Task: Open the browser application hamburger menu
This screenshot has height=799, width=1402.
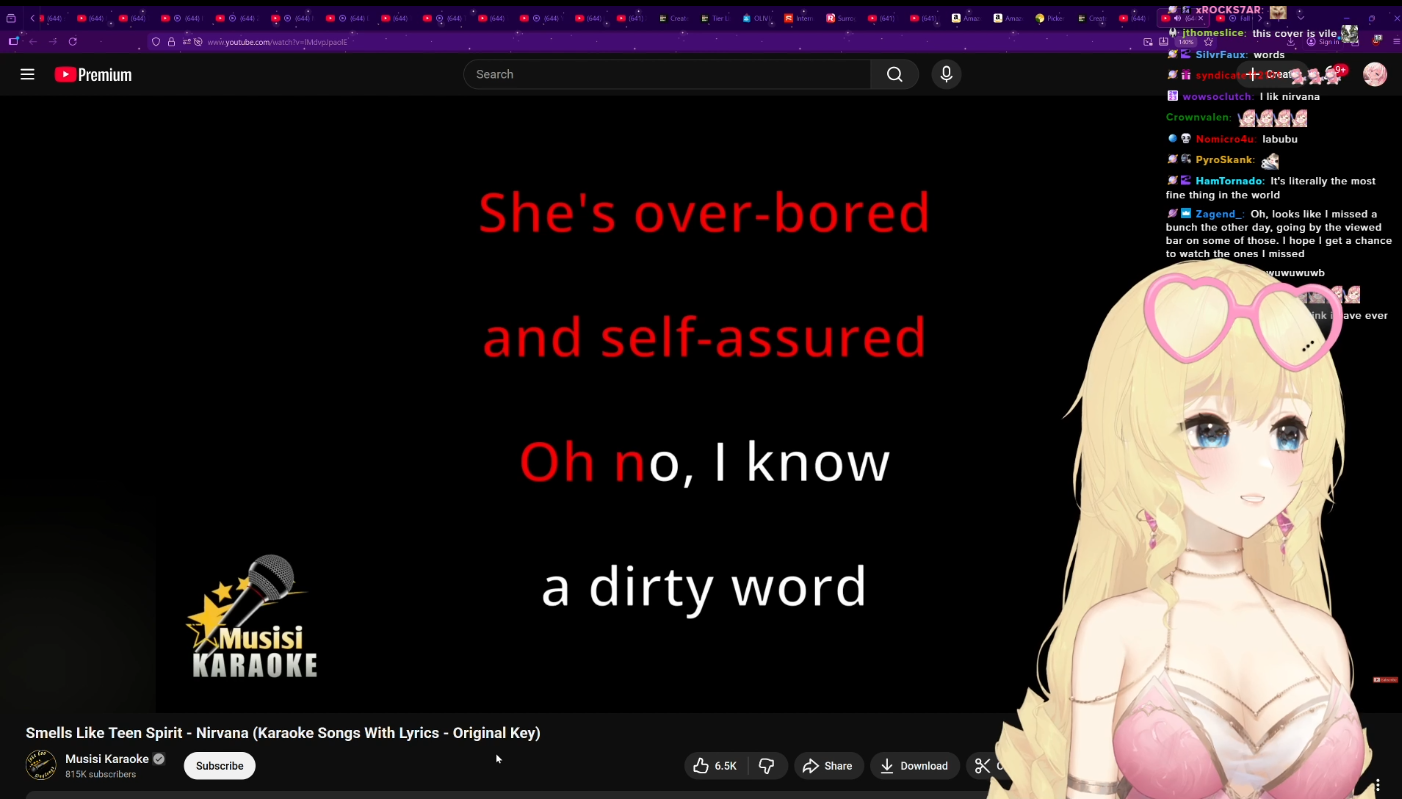Action: 1396,42
